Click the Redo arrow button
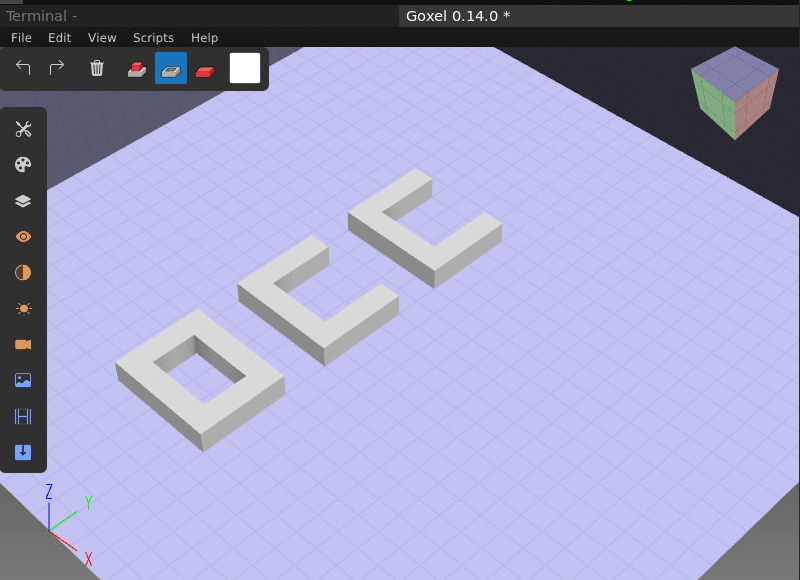The height and width of the screenshot is (580, 800). 57,68
